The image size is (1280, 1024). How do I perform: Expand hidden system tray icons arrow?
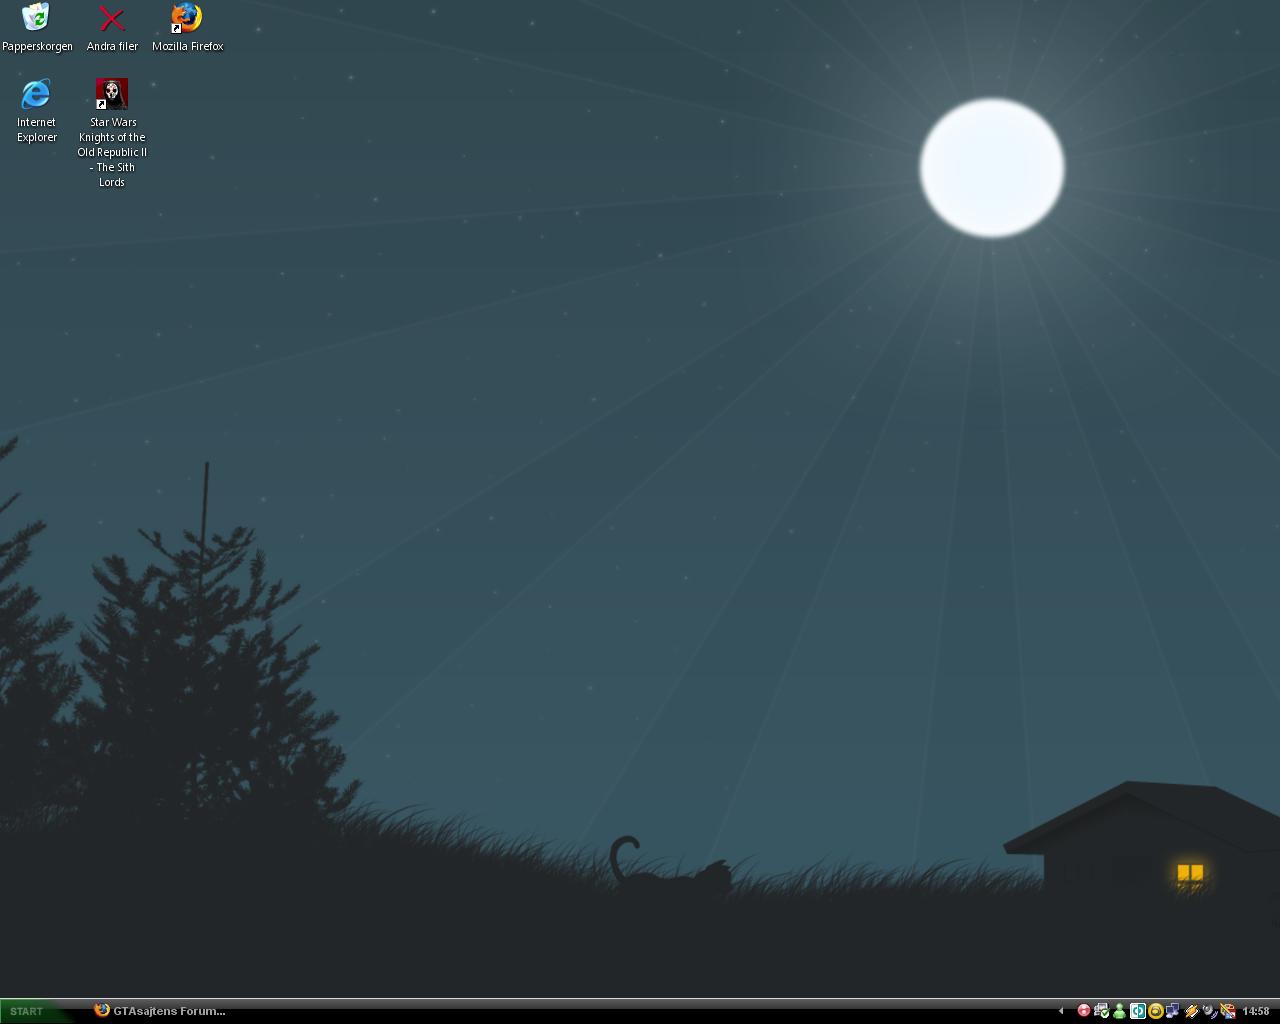point(1061,1011)
